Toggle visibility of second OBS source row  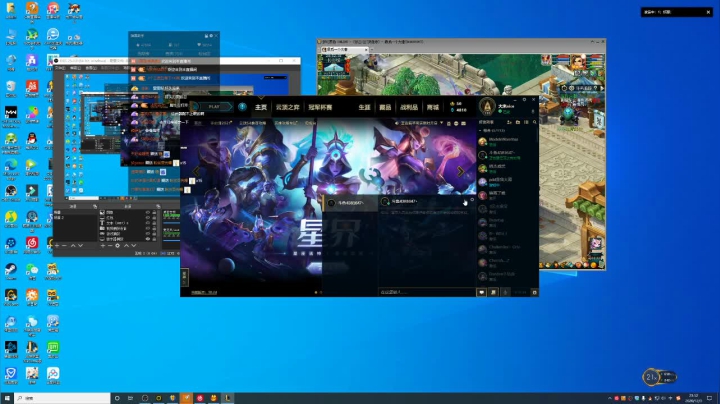click(x=148, y=218)
